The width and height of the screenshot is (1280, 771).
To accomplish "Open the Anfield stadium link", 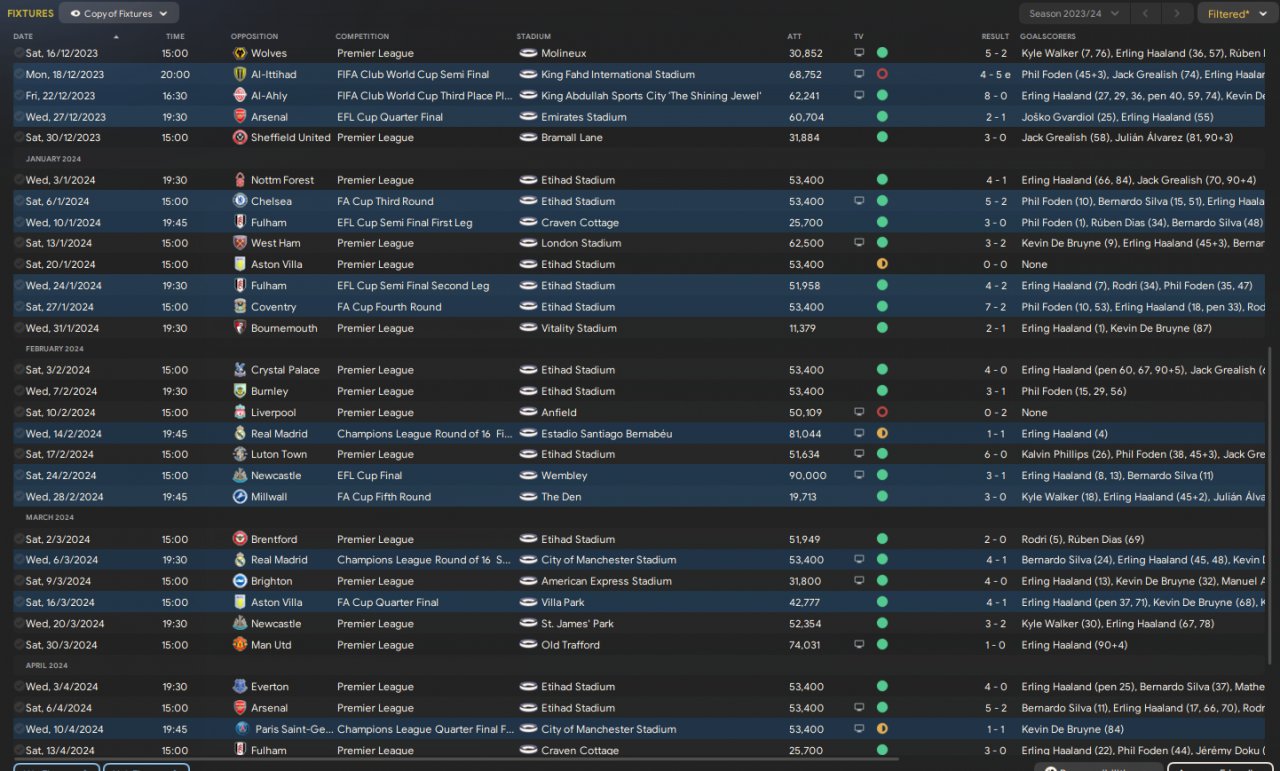I will tap(559, 412).
